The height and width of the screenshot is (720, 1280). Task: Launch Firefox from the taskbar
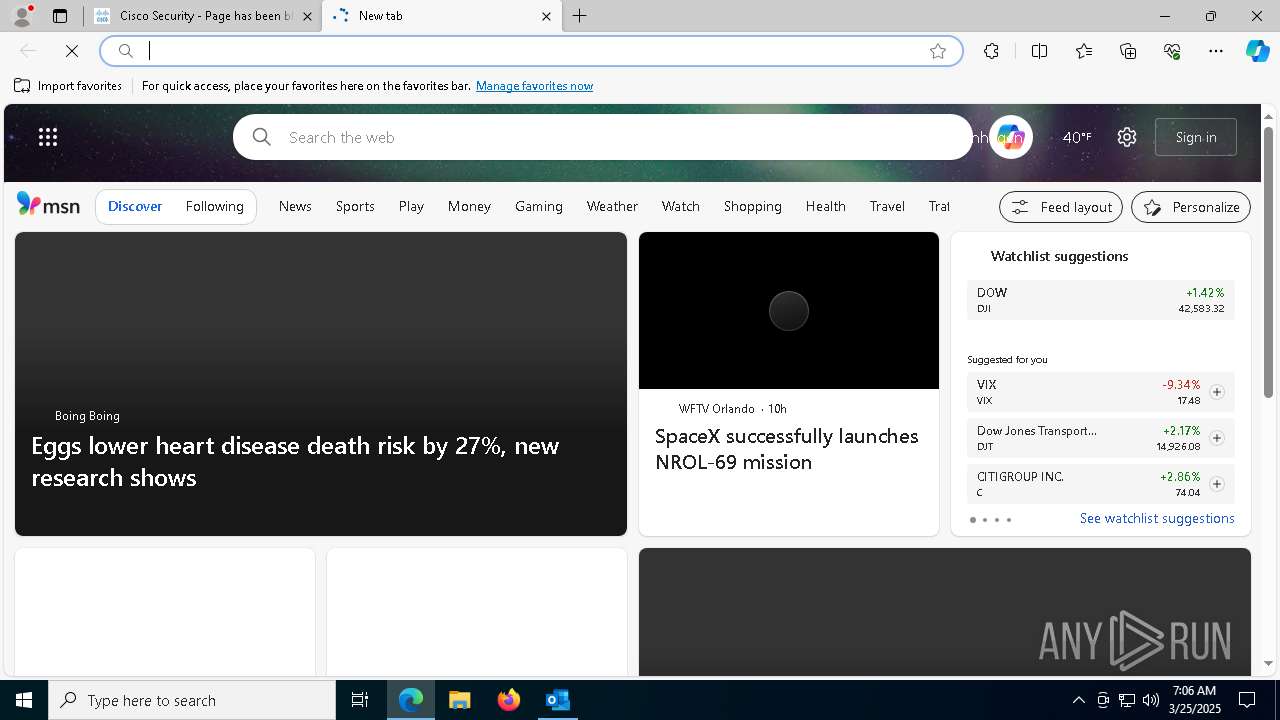coord(509,700)
